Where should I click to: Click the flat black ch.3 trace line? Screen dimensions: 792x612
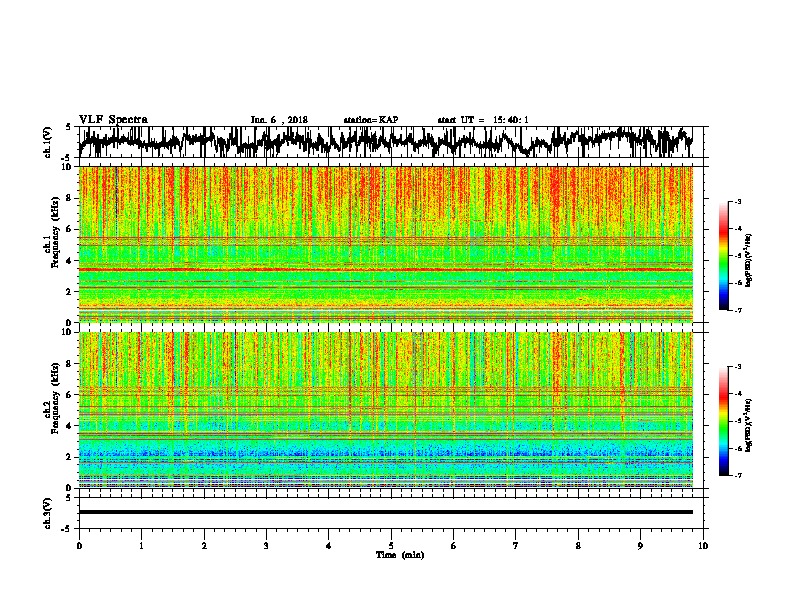(386, 512)
